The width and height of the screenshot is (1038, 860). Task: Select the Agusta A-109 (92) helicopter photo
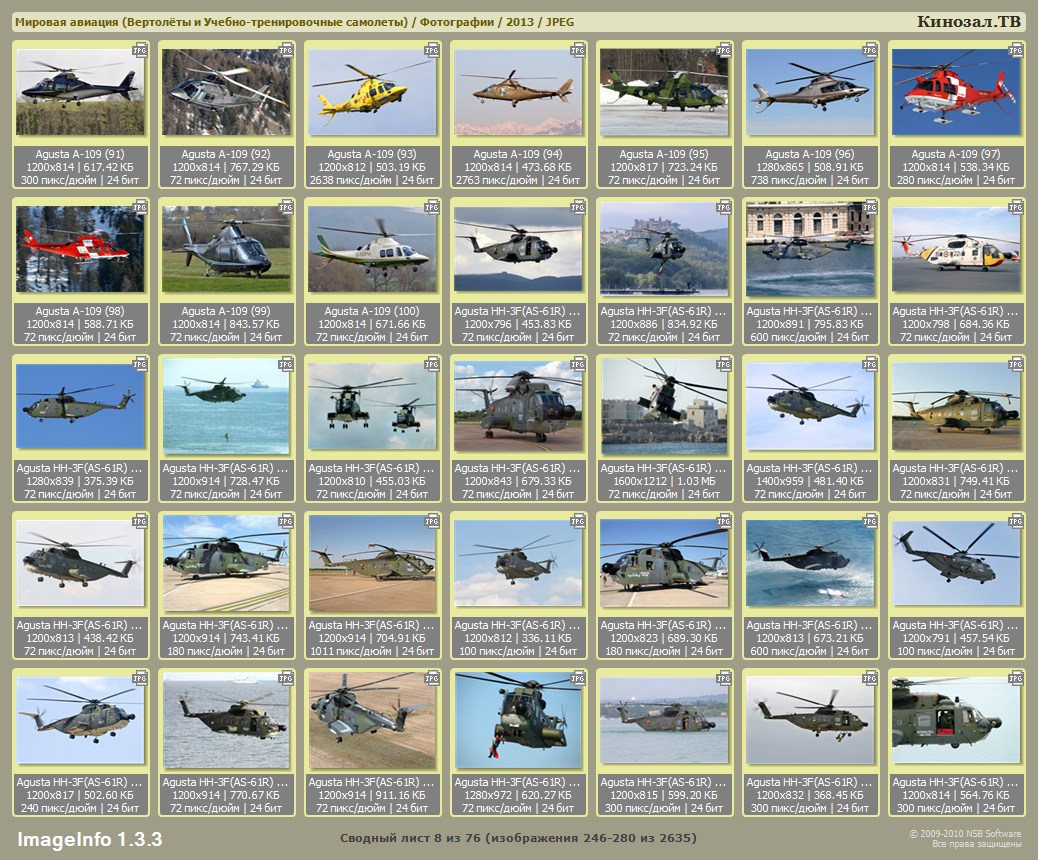226,93
